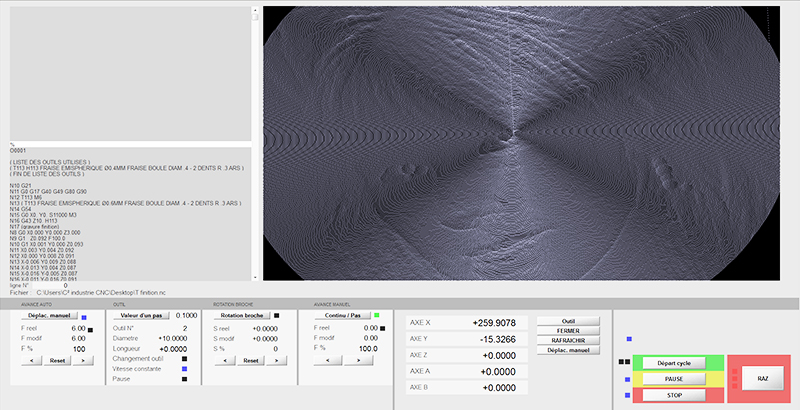Screen dimensions: 800x410
Task: Click the FERMER button
Action: click(568, 331)
